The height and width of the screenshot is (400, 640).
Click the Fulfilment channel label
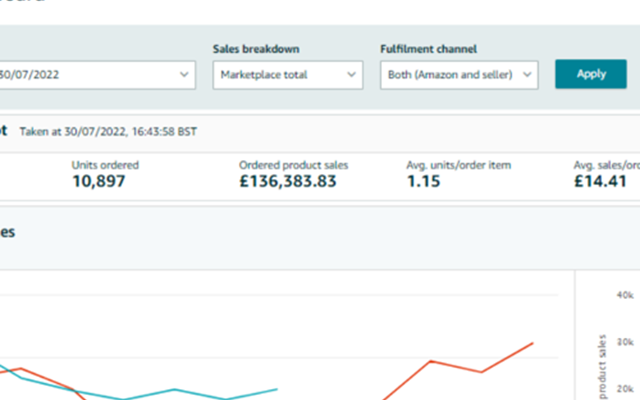coord(429,49)
